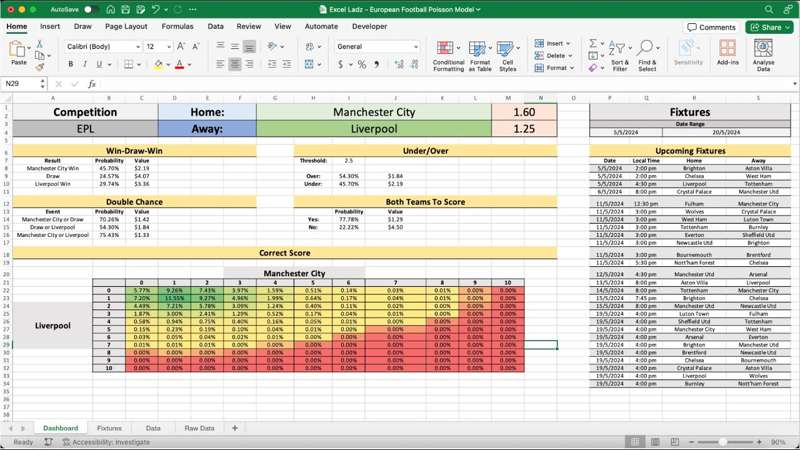Open the Format cells dropdown

(555, 68)
